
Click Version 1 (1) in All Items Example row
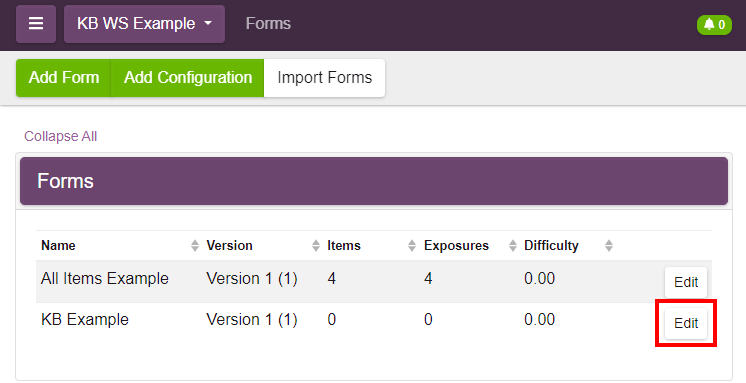pos(252,278)
